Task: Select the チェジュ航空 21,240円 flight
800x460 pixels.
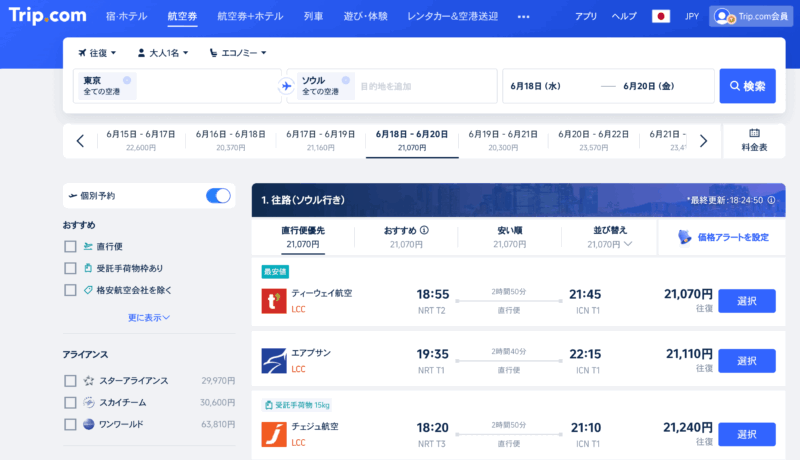Action: coord(747,435)
